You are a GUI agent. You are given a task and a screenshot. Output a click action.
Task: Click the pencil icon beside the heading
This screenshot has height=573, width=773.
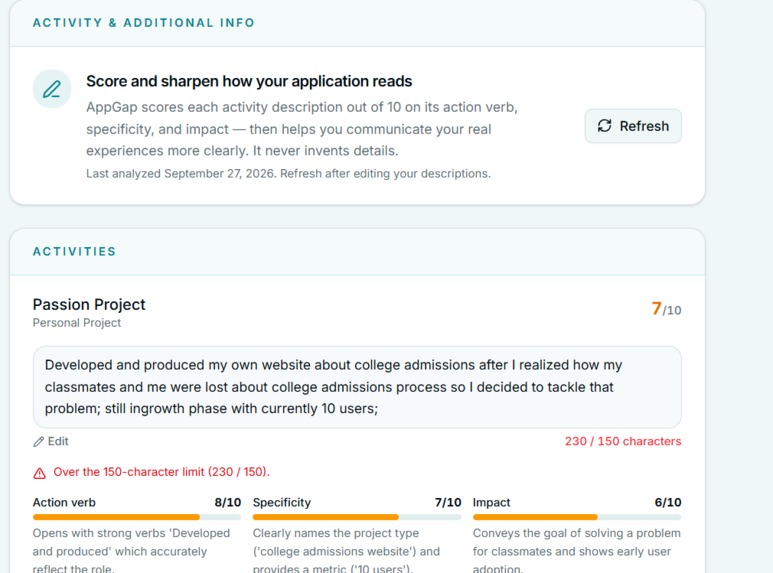click(52, 89)
